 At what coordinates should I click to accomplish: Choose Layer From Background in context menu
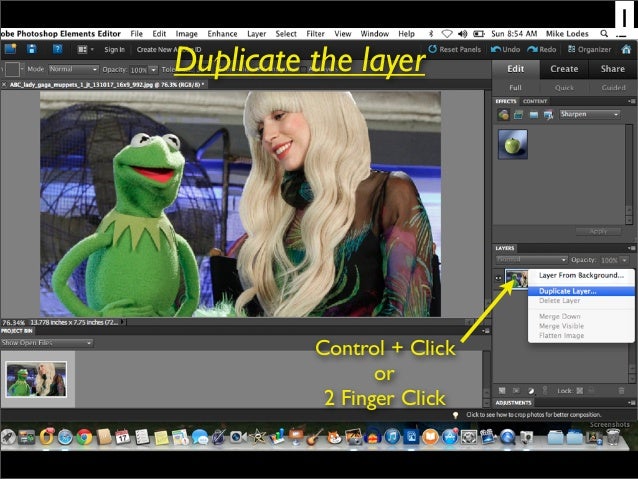point(581,275)
